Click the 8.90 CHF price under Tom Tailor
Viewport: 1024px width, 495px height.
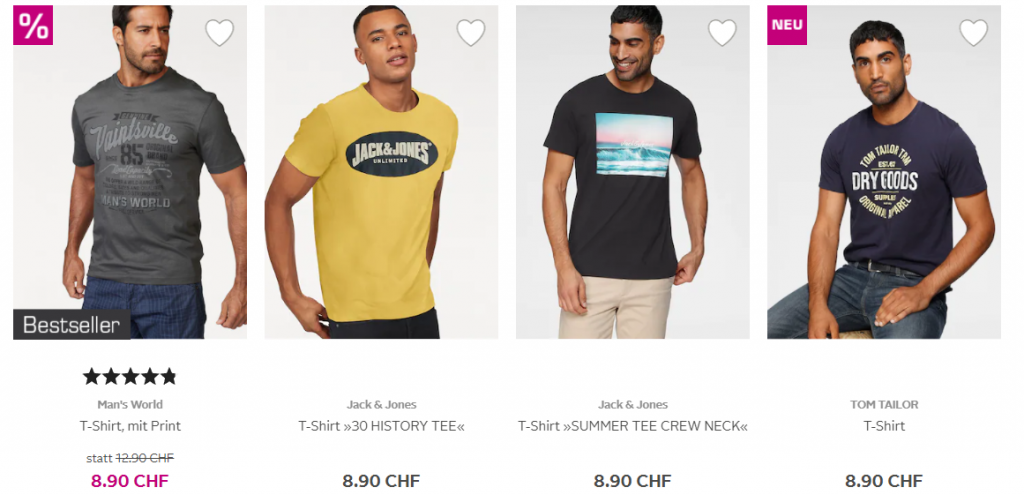click(884, 481)
